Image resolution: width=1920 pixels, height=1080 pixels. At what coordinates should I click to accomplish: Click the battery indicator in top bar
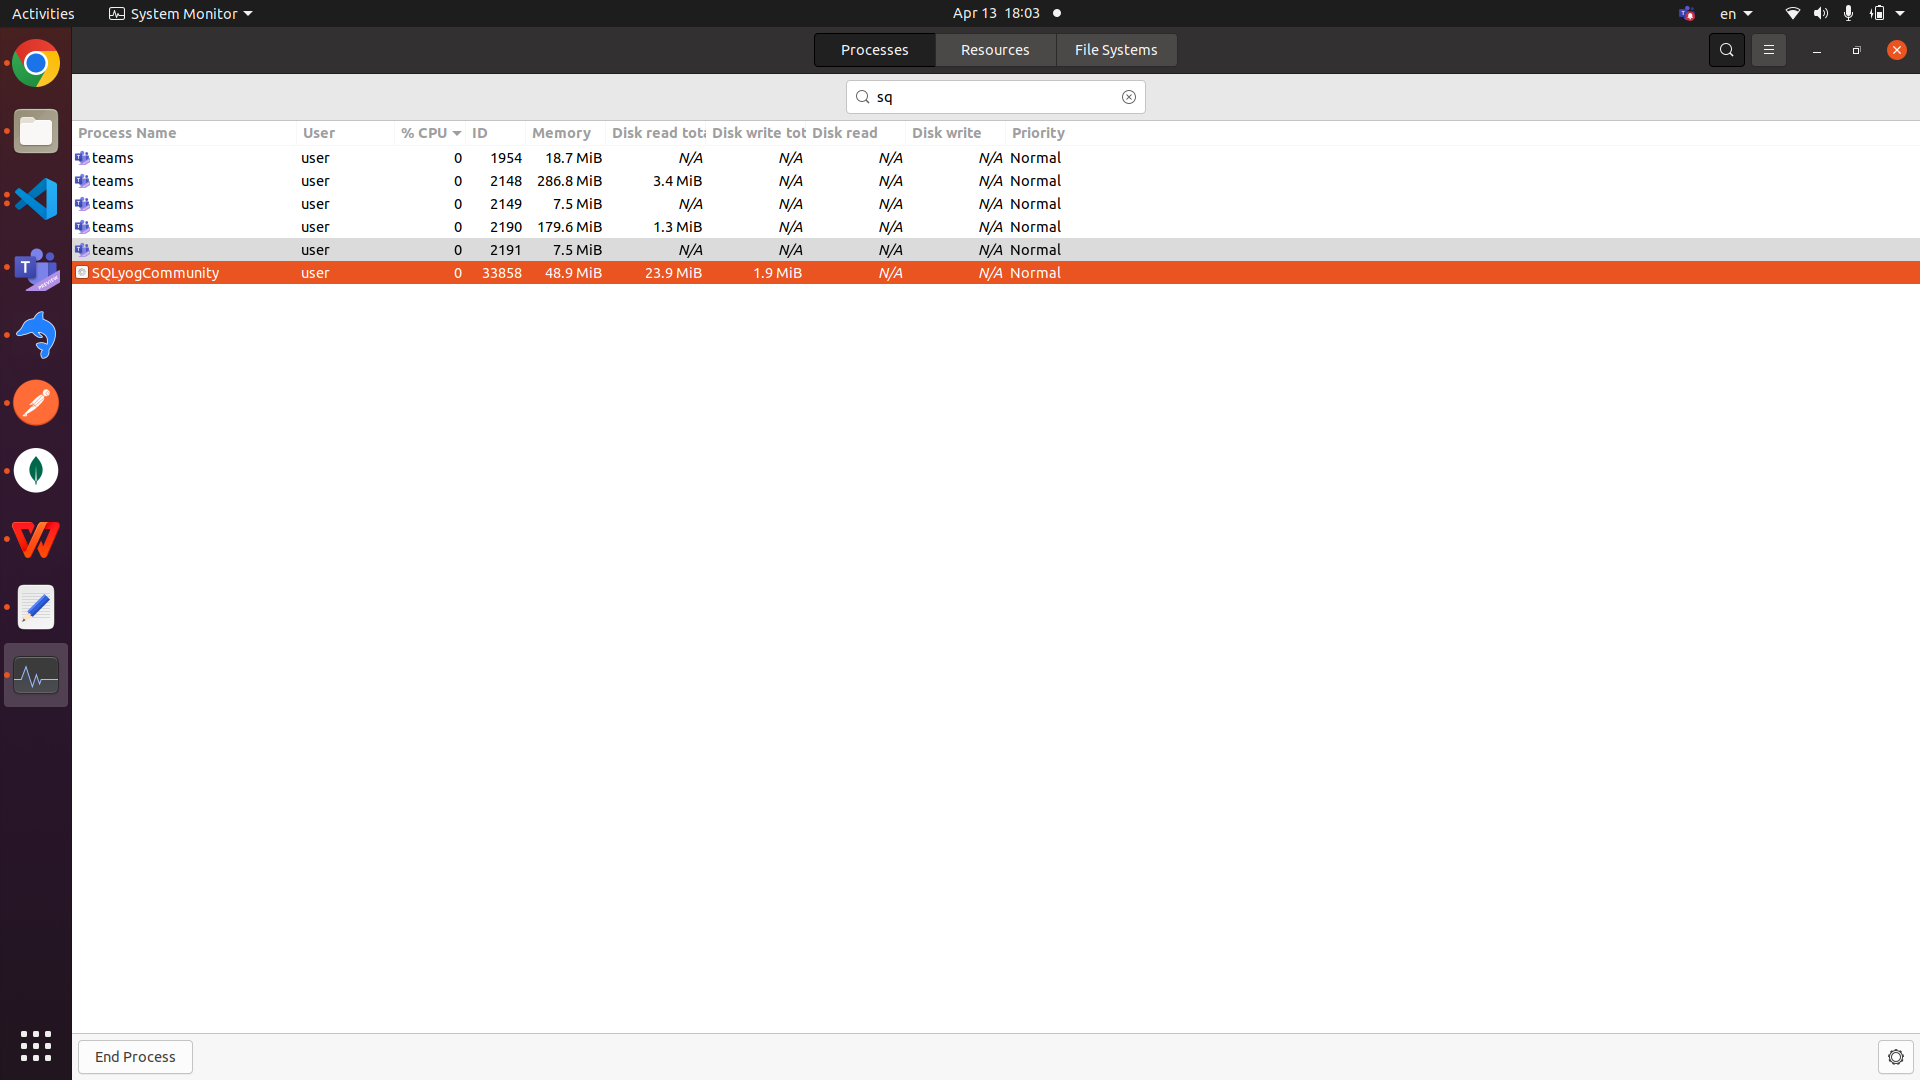point(1877,14)
